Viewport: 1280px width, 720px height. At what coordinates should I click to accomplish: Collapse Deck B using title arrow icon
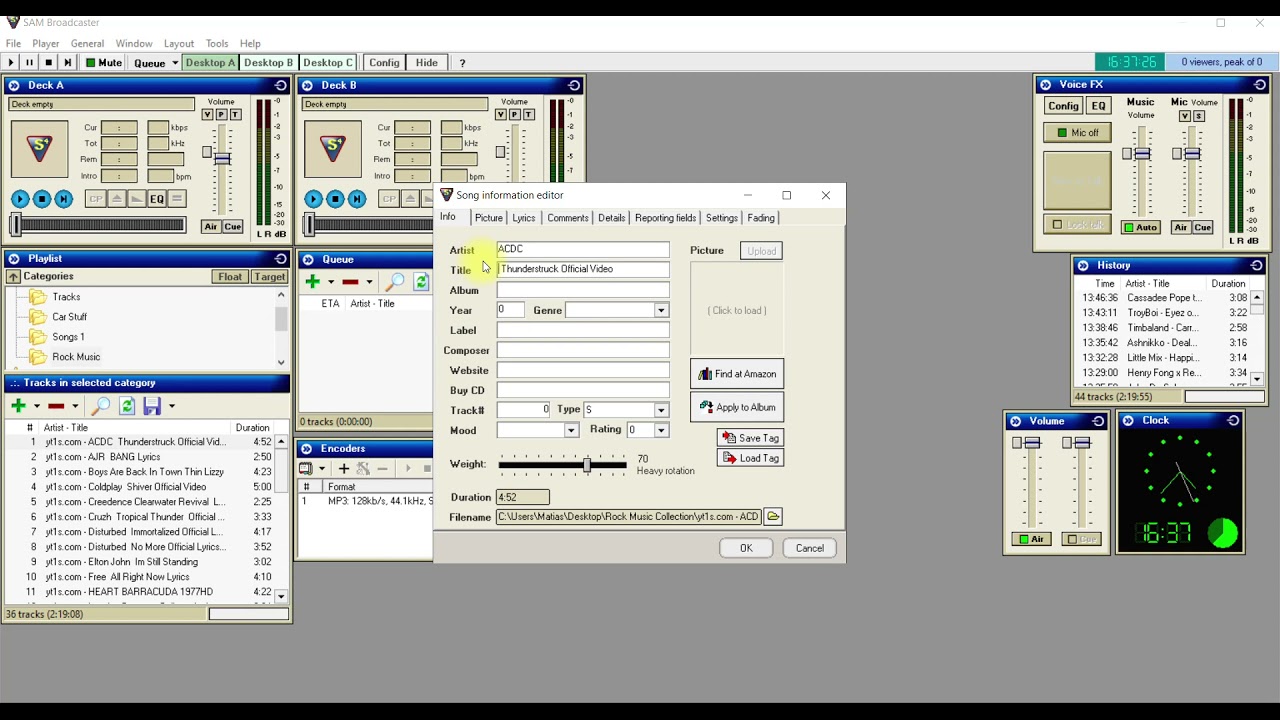click(308, 85)
